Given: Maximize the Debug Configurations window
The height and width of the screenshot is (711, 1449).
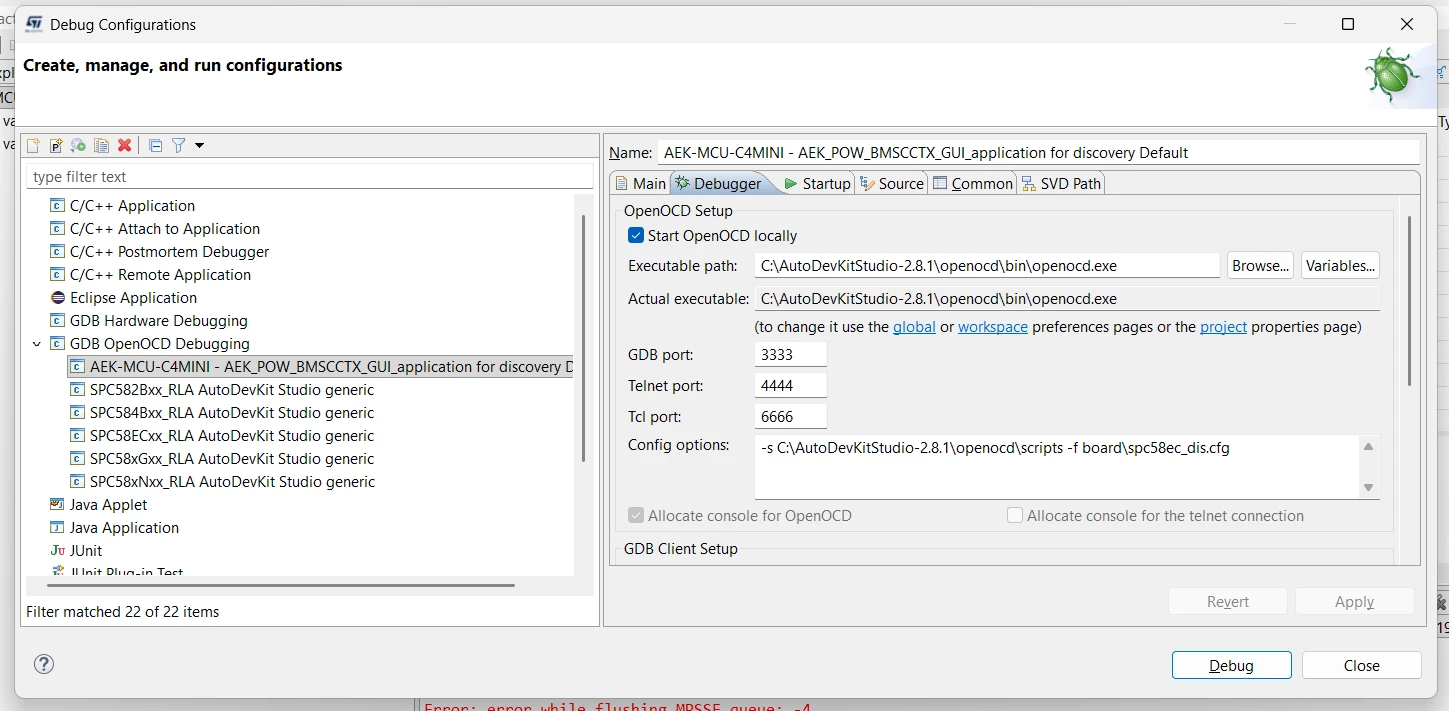Looking at the screenshot, I should (x=1347, y=24).
